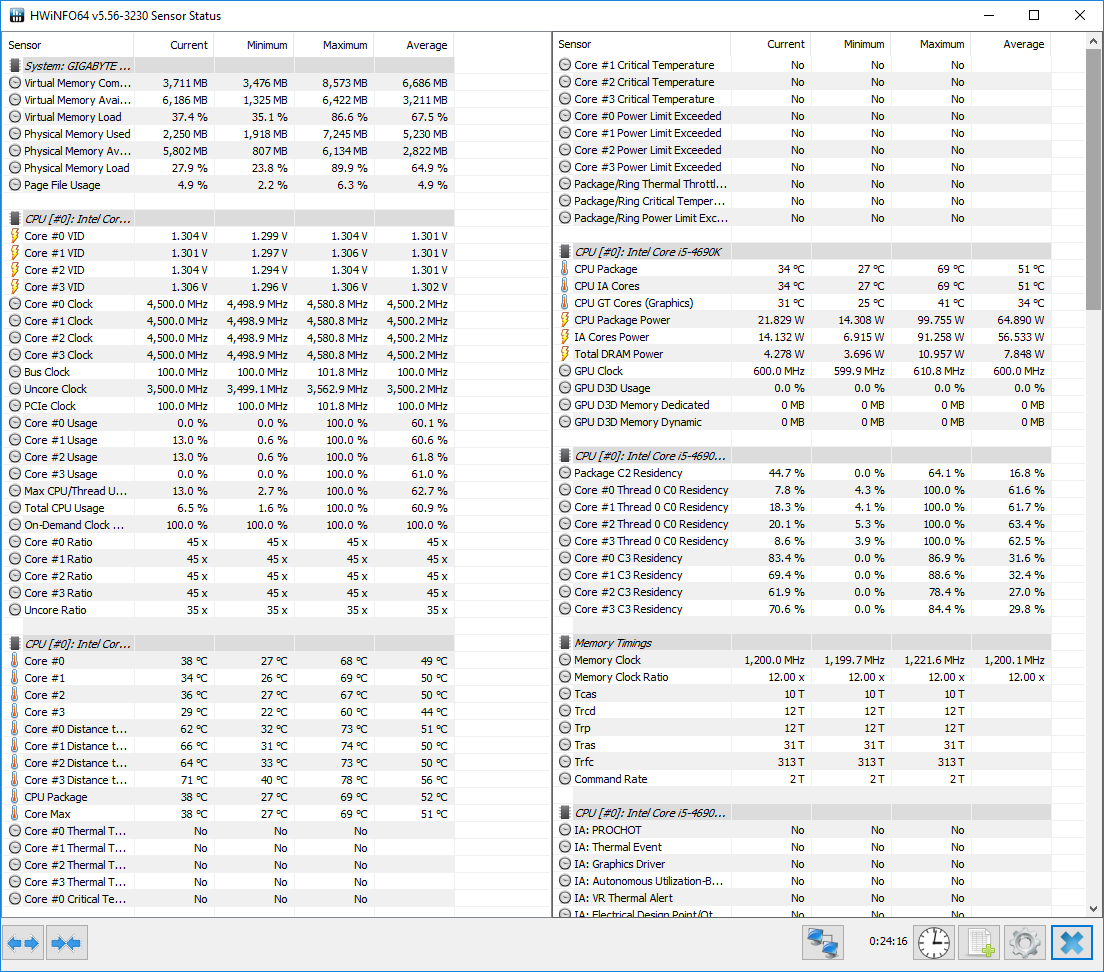Click the circle icon beside Package C2 Residency
The width and height of the screenshot is (1104, 972).
coord(565,473)
